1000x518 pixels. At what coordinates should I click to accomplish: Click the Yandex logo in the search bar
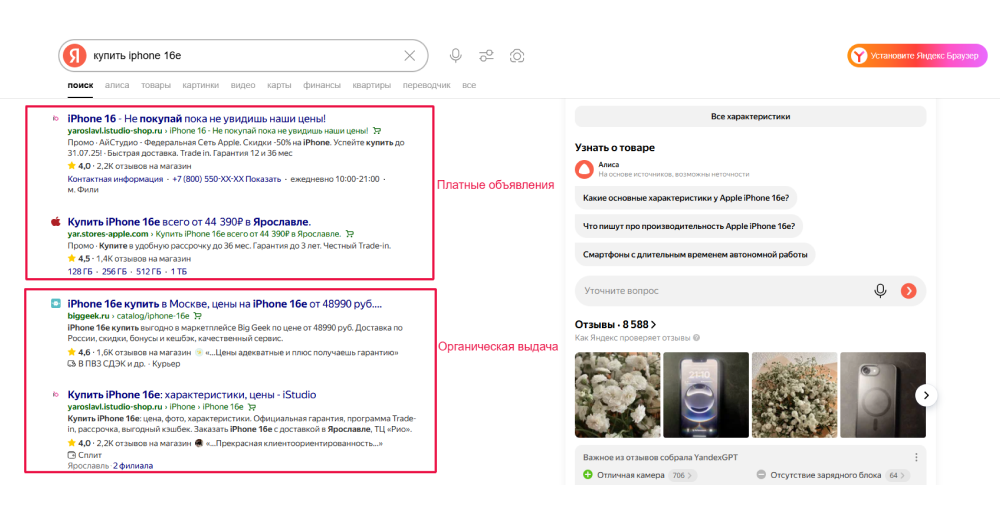click(75, 56)
